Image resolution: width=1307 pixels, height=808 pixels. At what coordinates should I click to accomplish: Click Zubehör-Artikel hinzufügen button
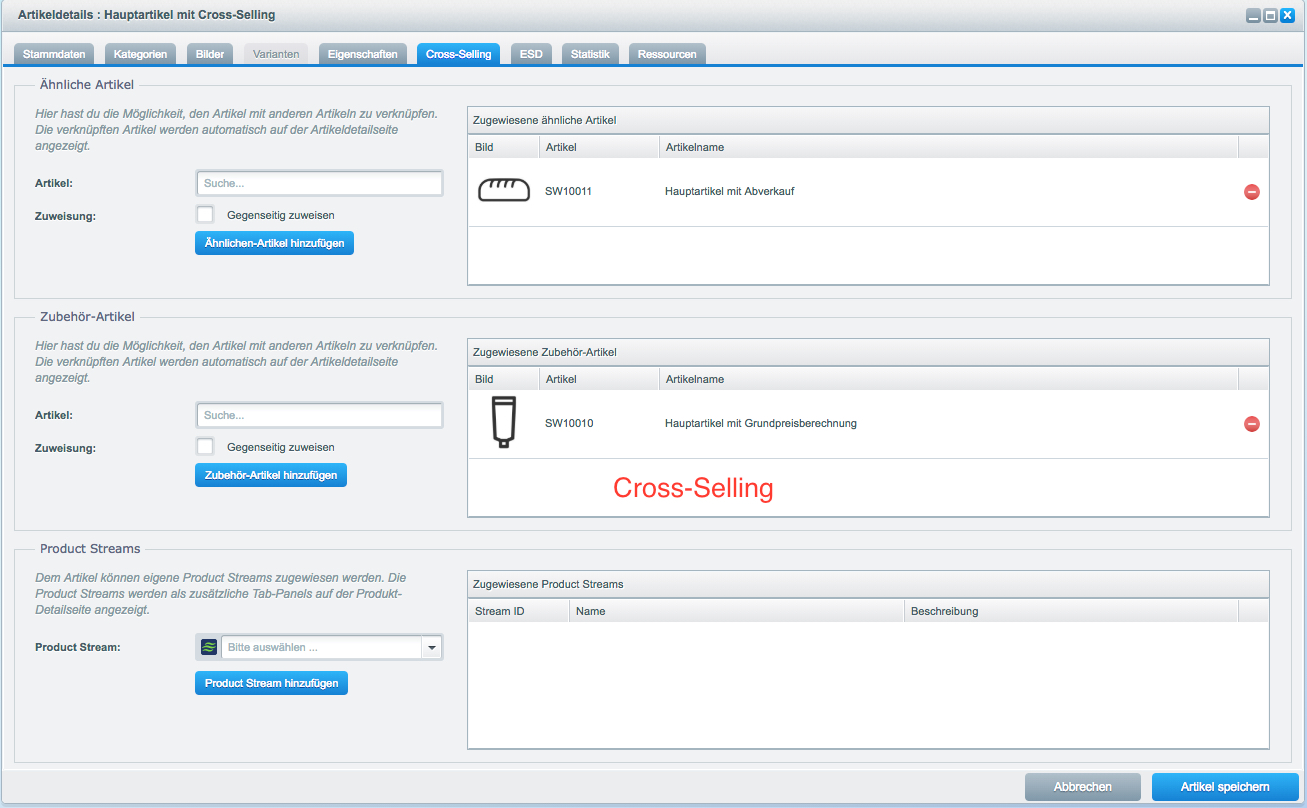(x=271, y=475)
